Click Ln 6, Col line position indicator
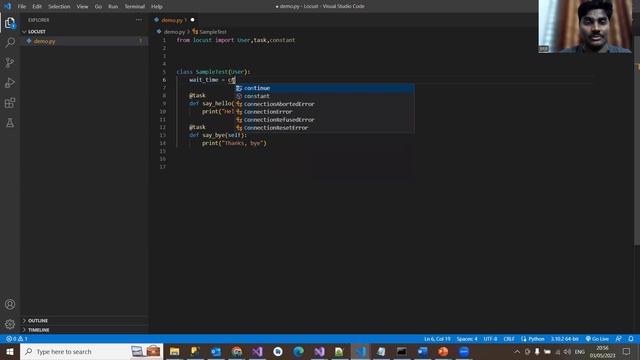Viewport: 640px width, 360px height. pyautogui.click(x=437, y=339)
